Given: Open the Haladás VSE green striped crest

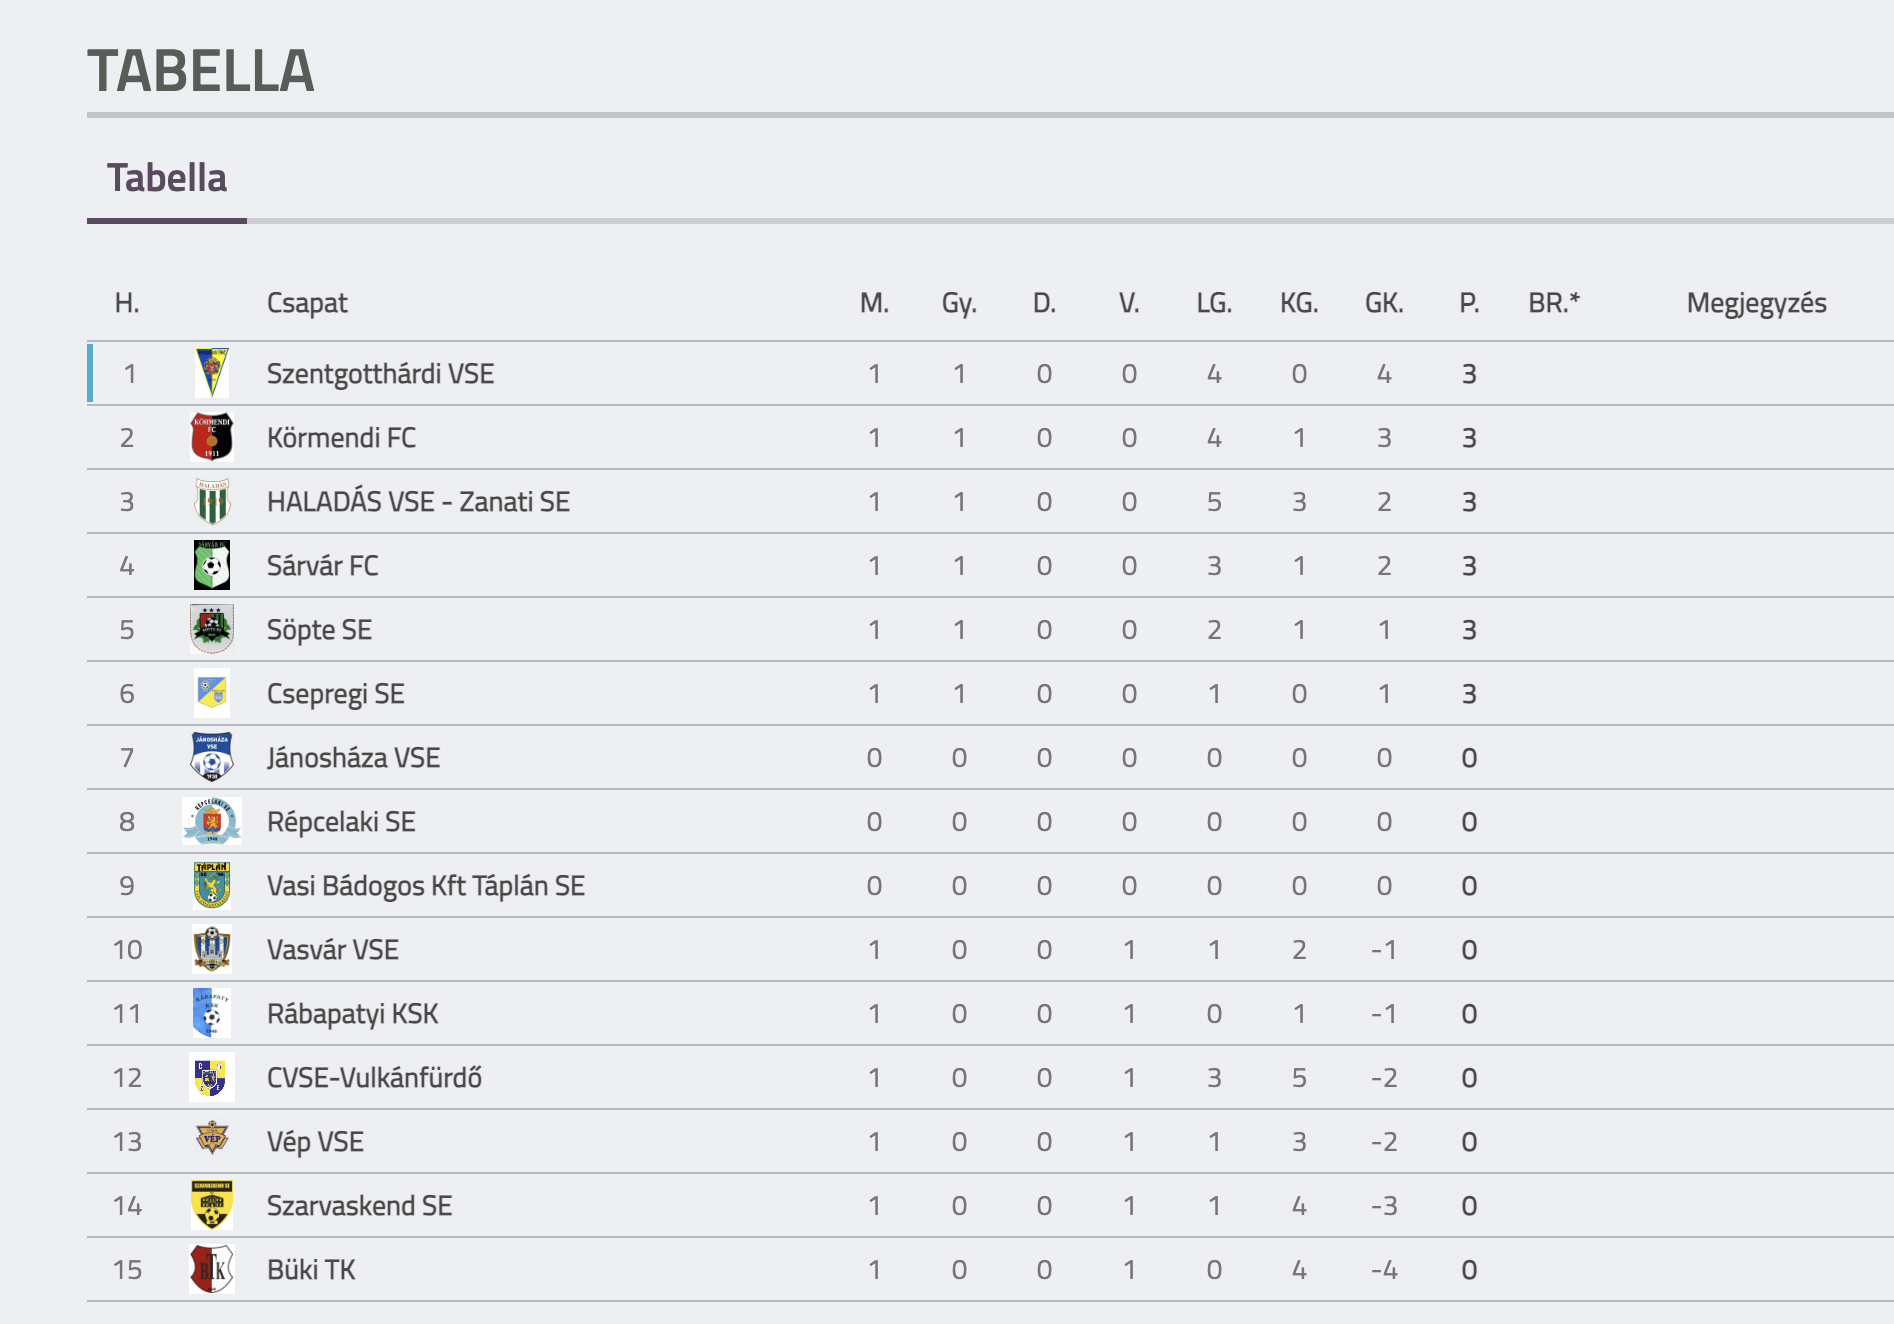Looking at the screenshot, I should [212, 501].
